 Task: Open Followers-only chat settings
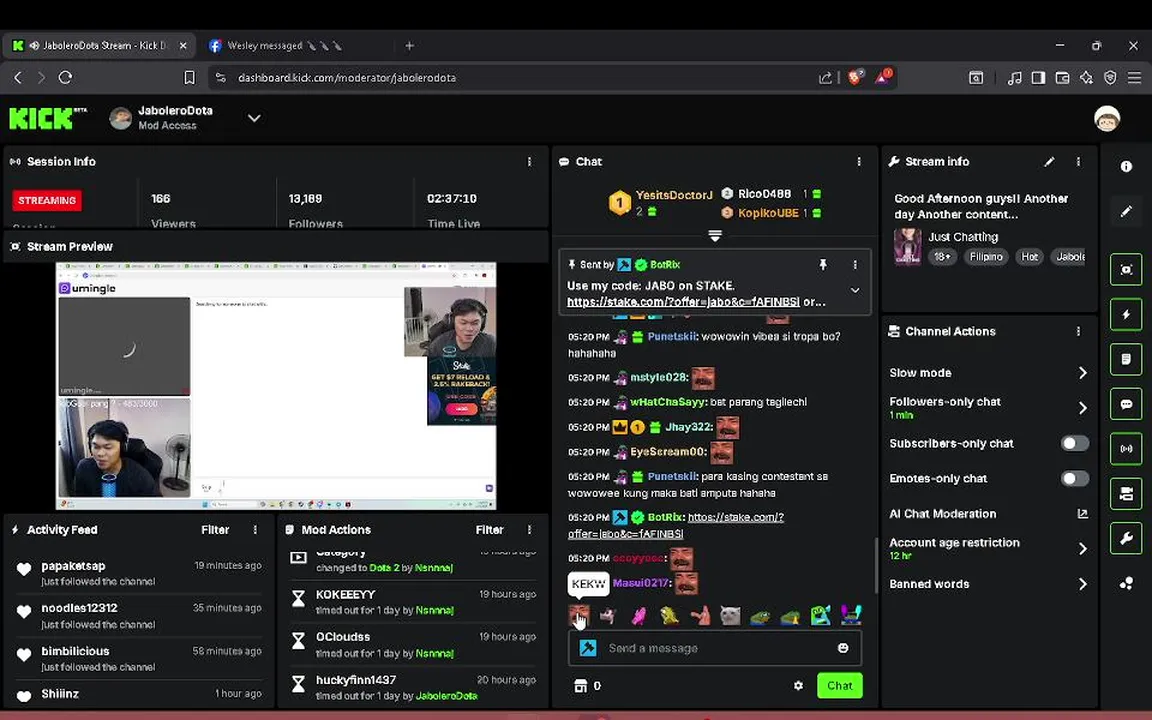coord(988,408)
